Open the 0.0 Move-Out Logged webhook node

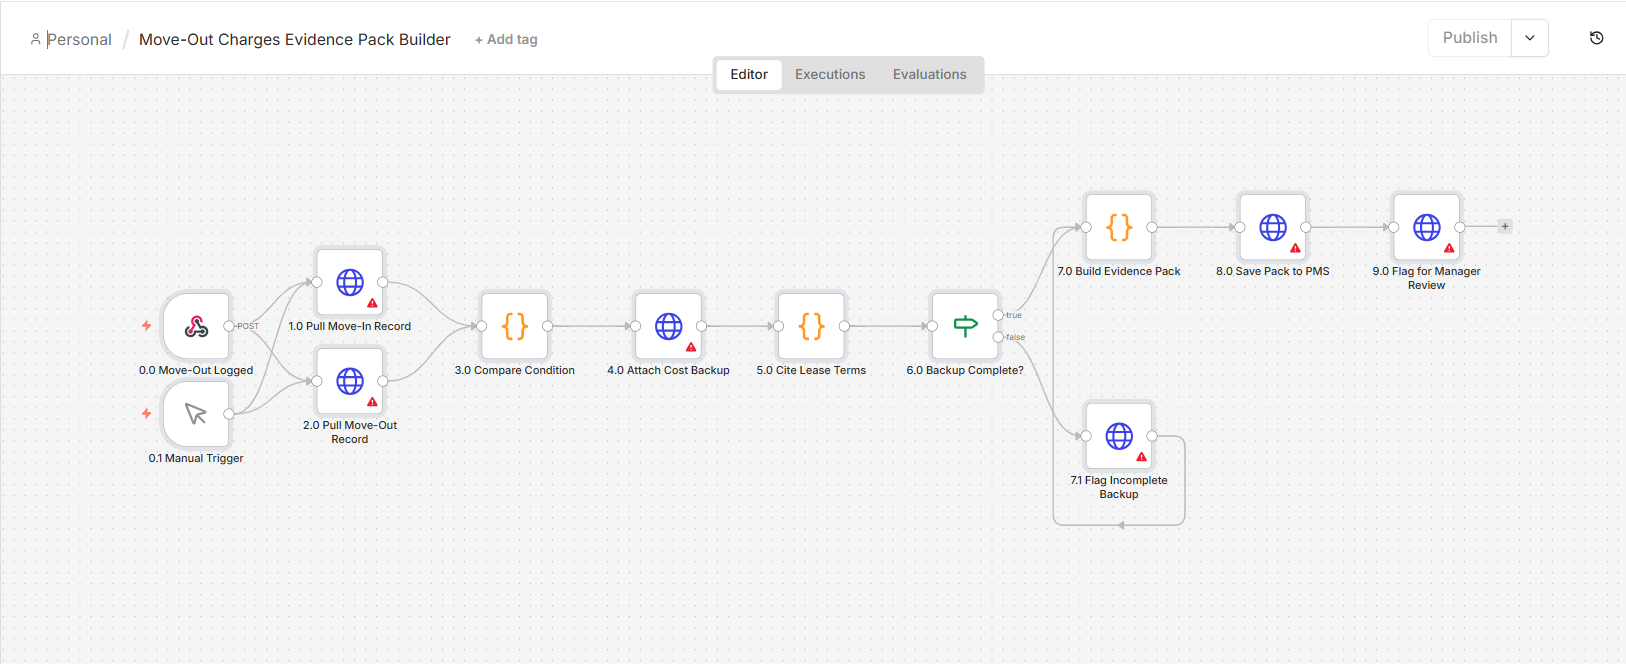point(196,326)
